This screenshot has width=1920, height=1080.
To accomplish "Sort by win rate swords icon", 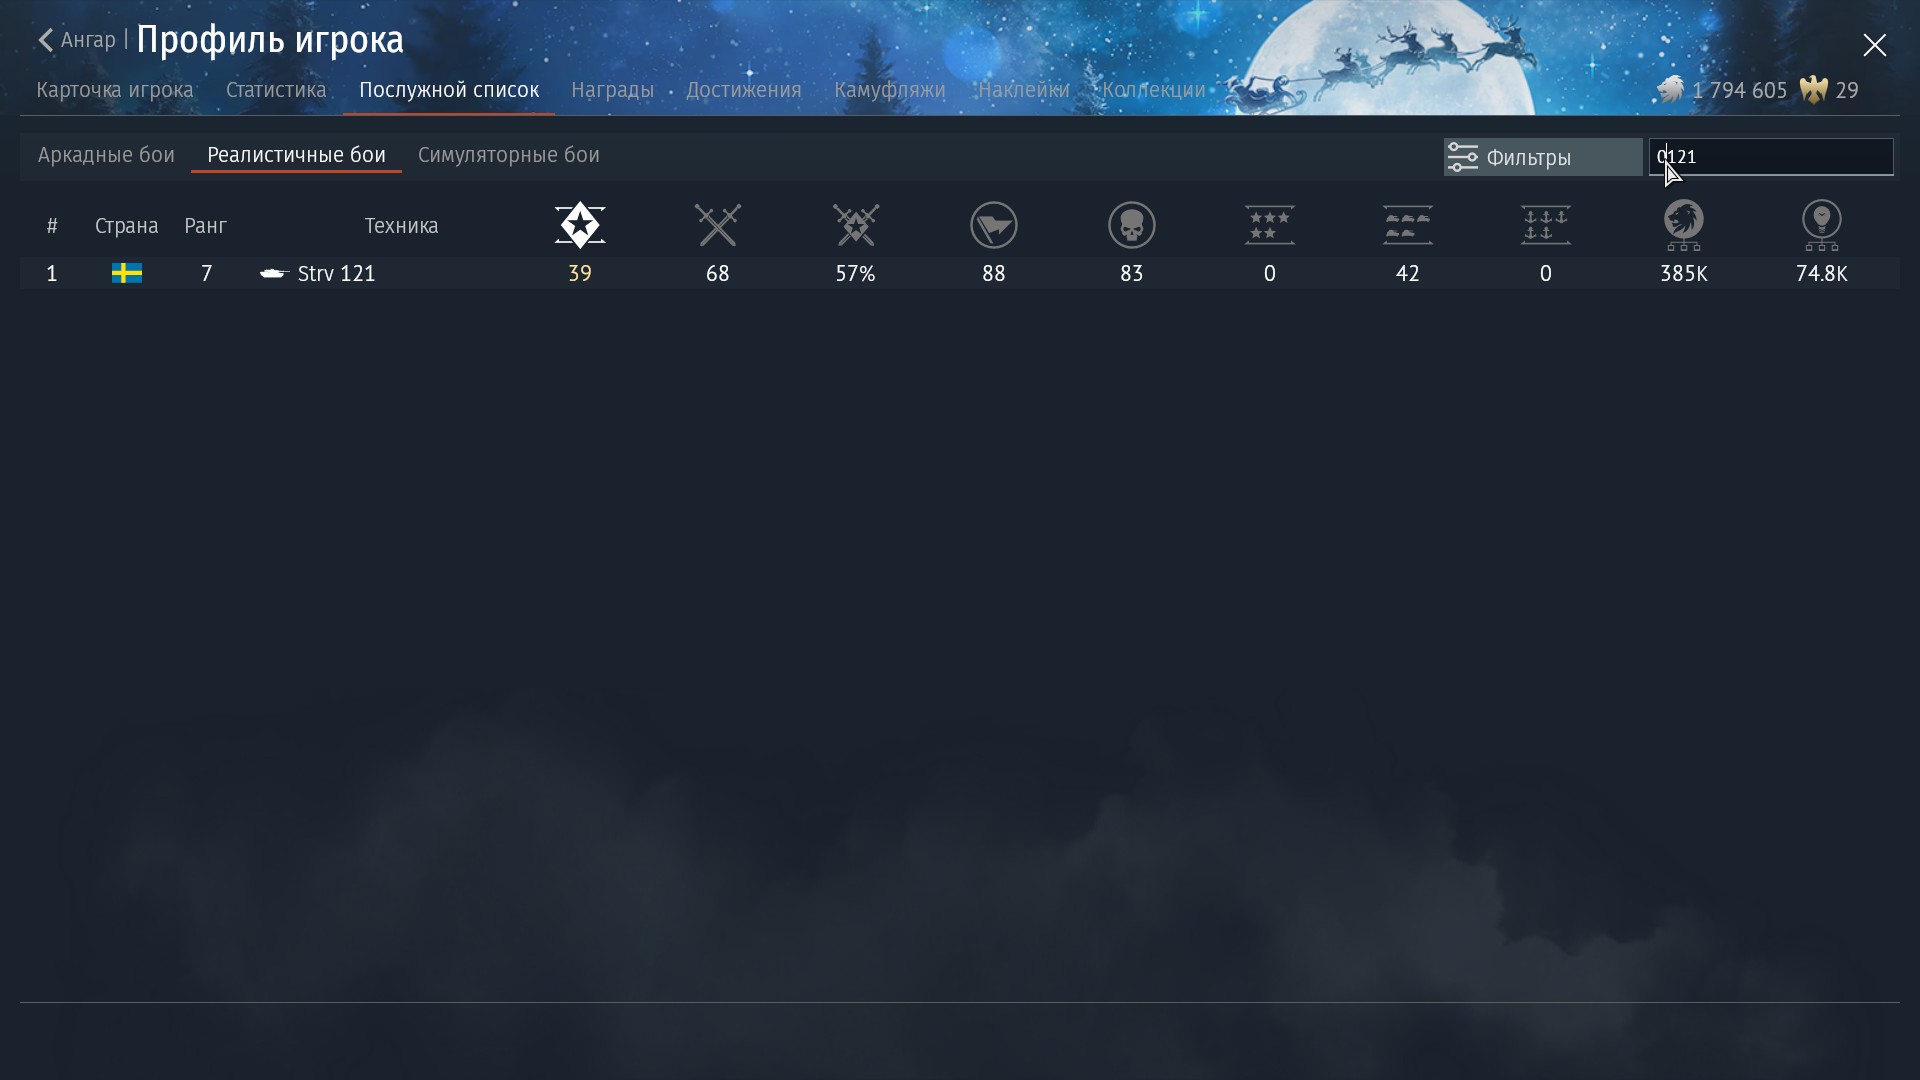I will click(856, 225).
